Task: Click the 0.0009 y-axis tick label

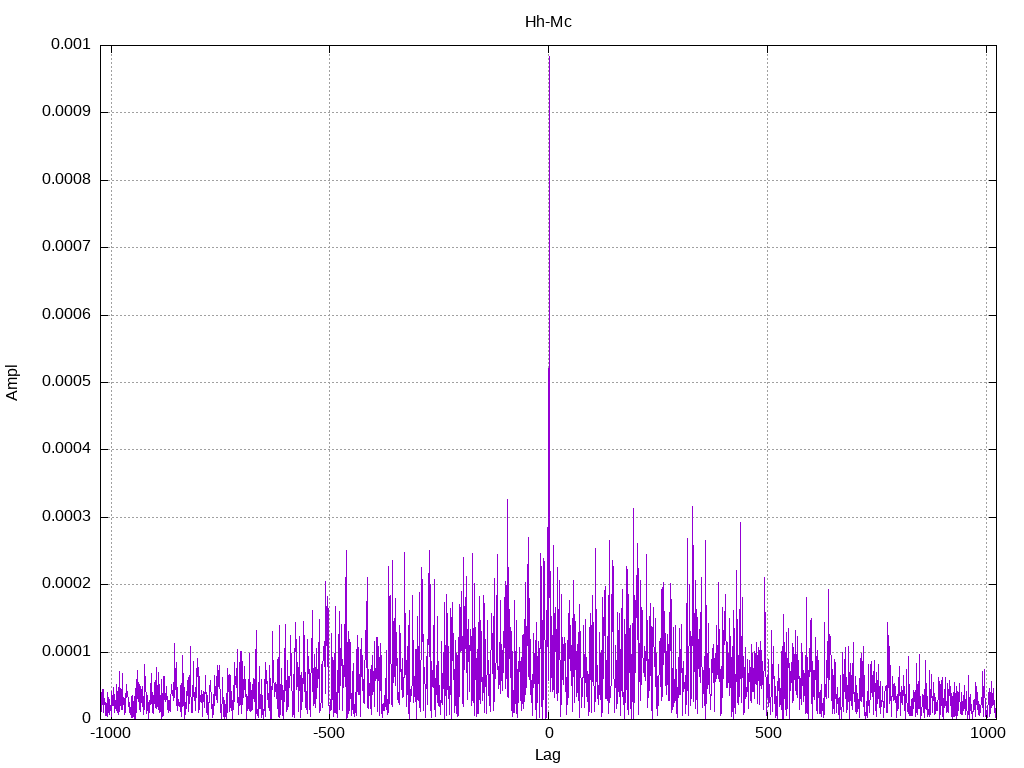Action: click(x=66, y=112)
